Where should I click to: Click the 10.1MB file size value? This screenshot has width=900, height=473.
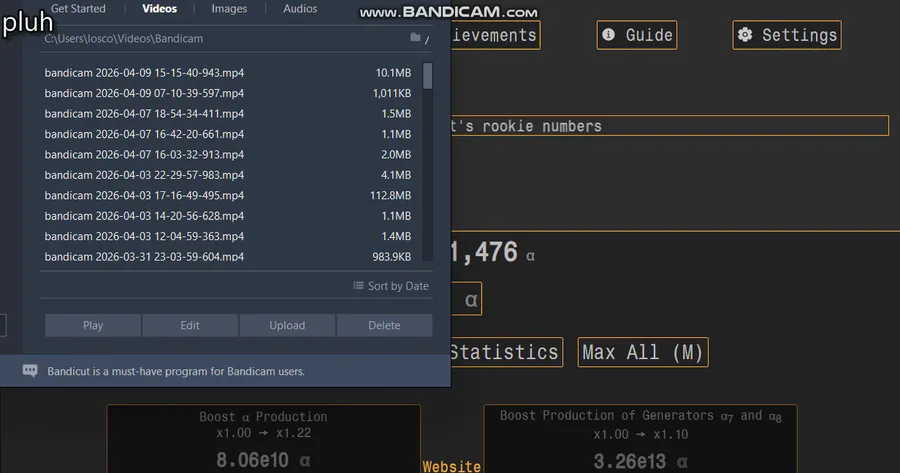393,73
